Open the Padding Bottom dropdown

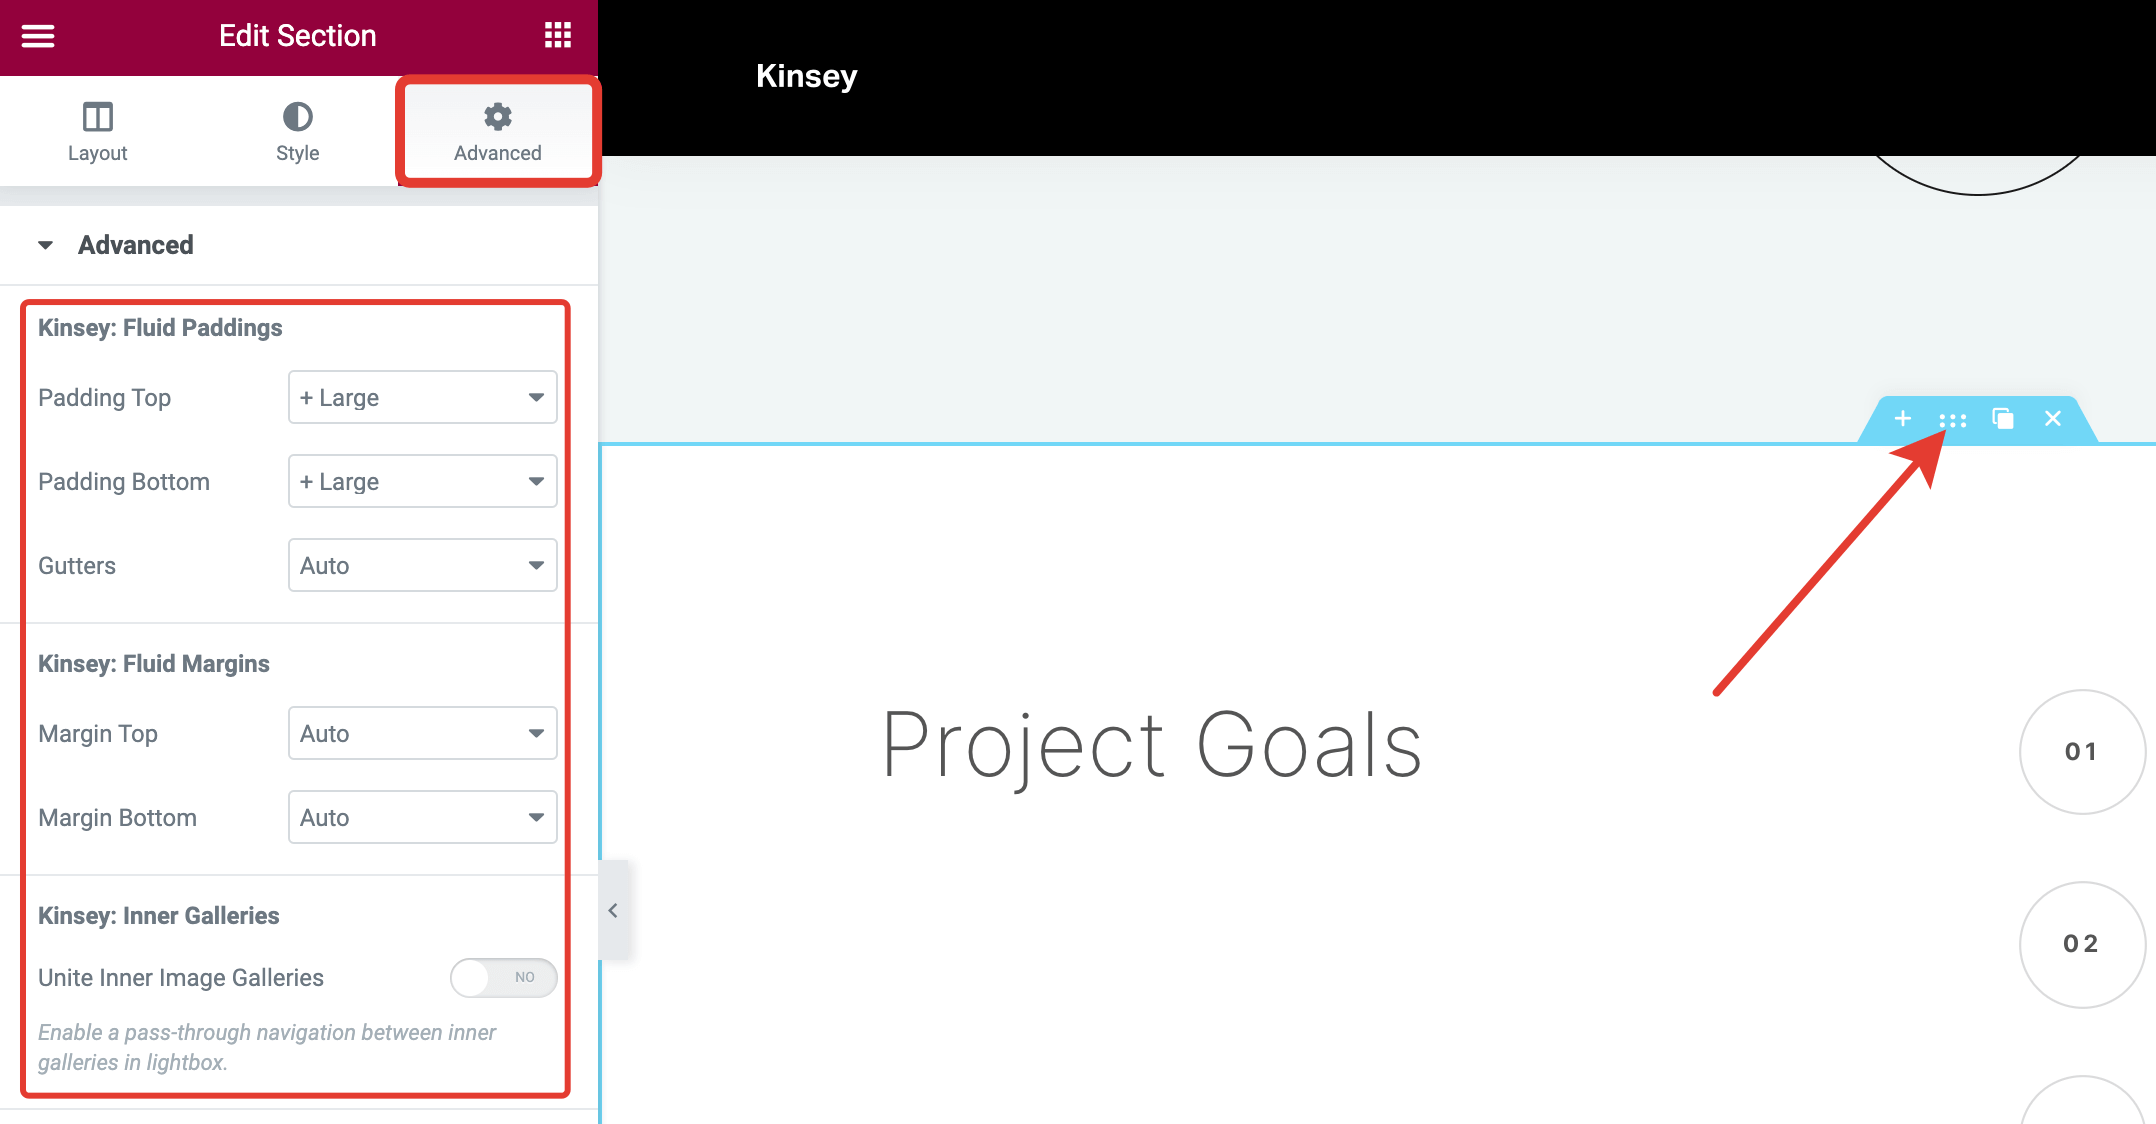click(x=422, y=482)
